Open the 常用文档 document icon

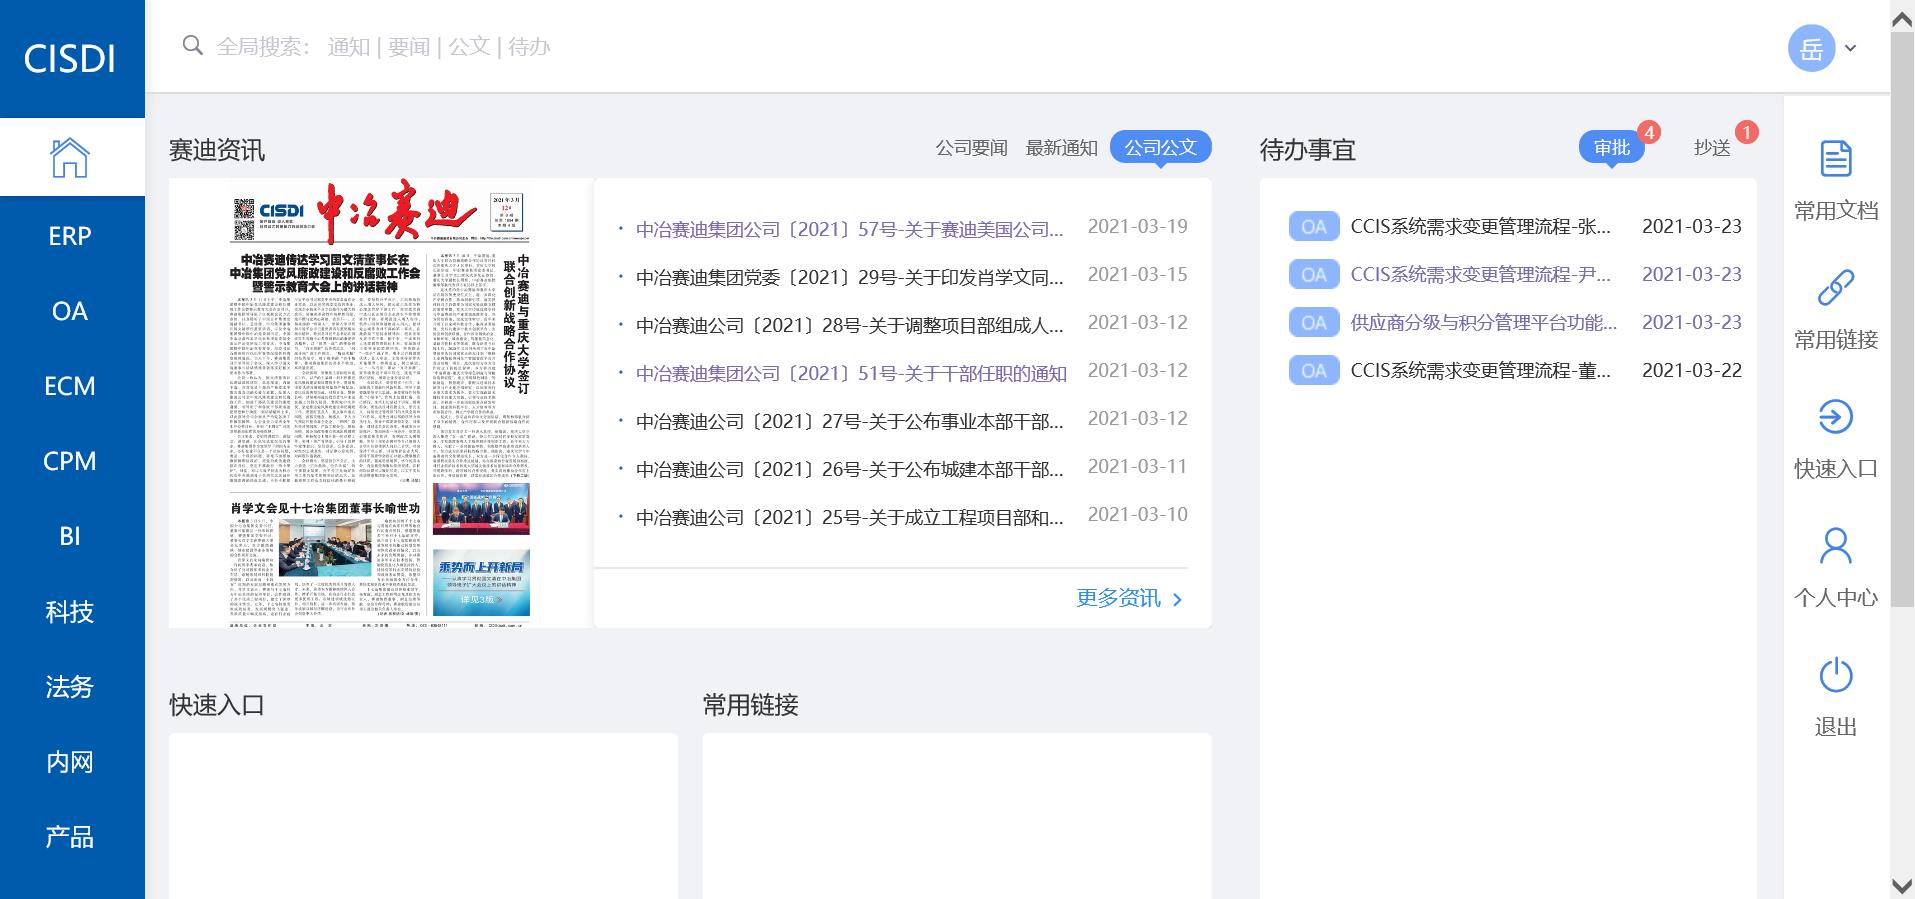pos(1835,158)
